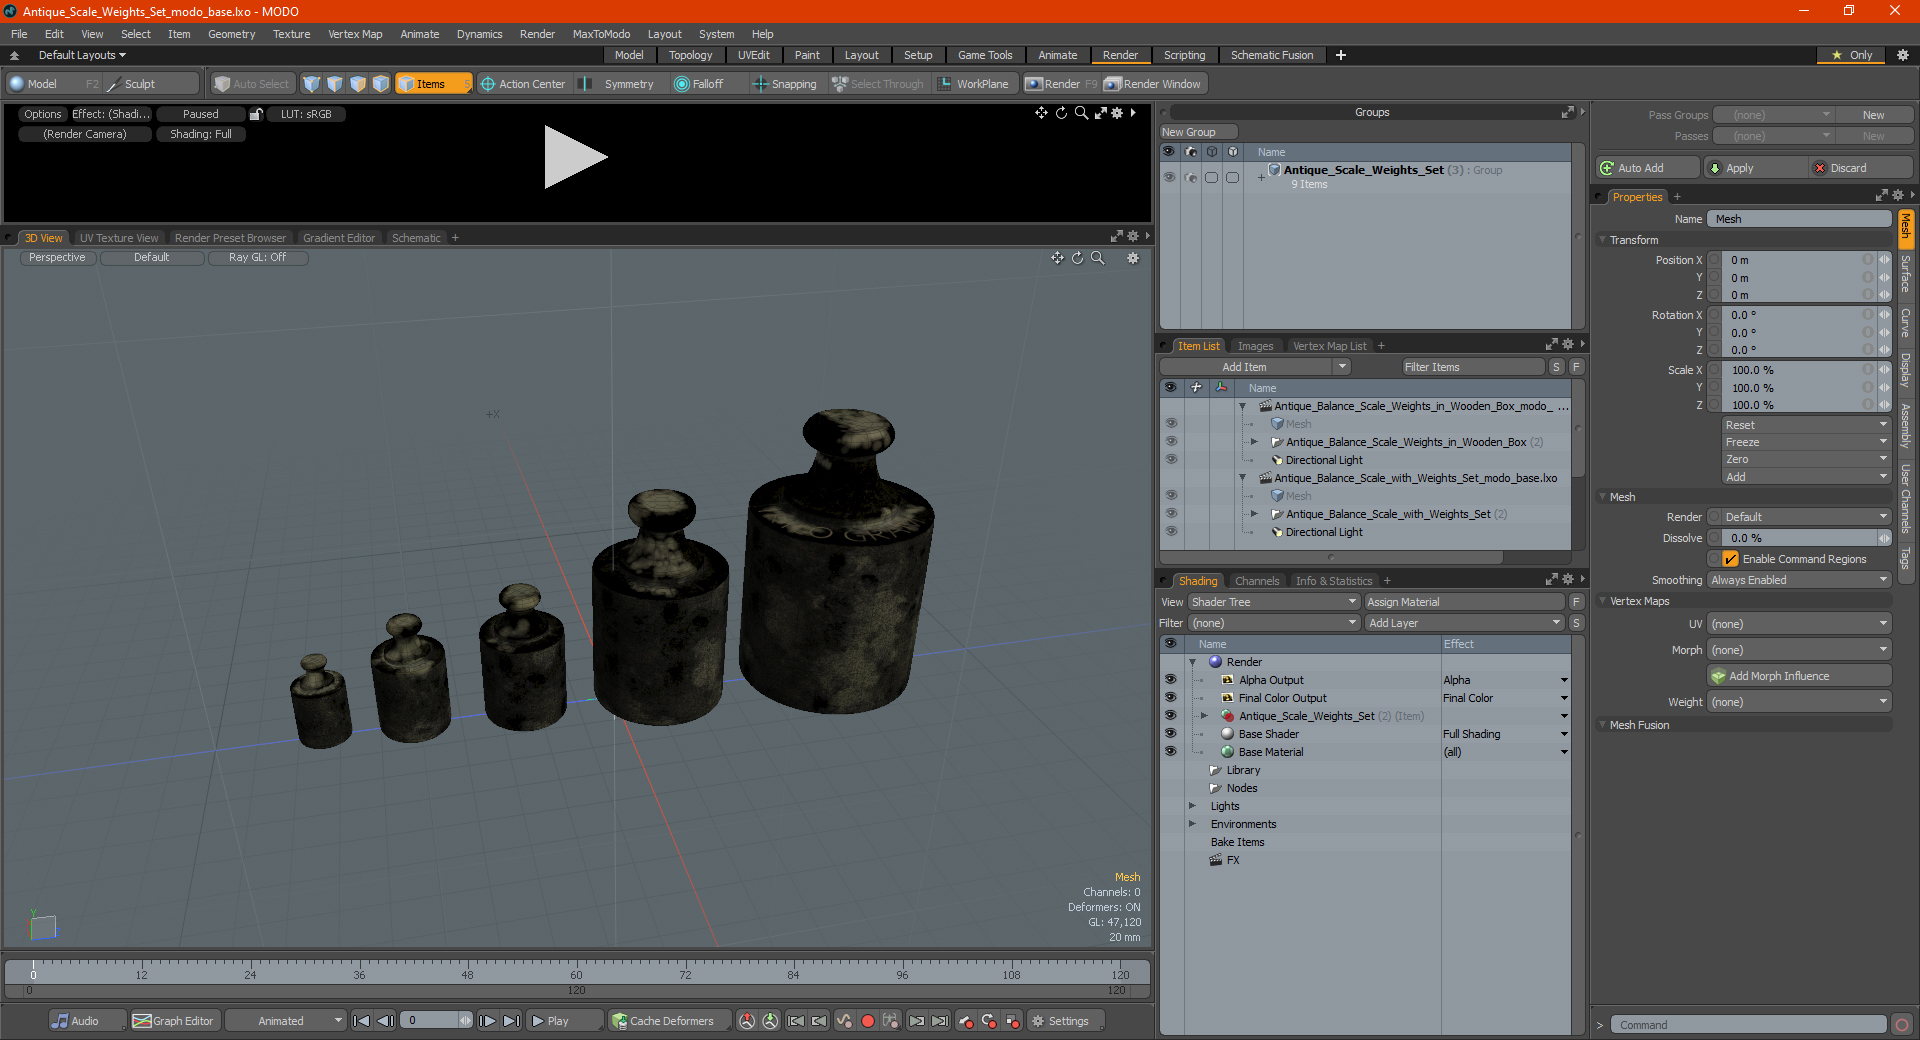The height and width of the screenshot is (1040, 1920).
Task: Click the Auto Add pass button
Action: click(1647, 168)
